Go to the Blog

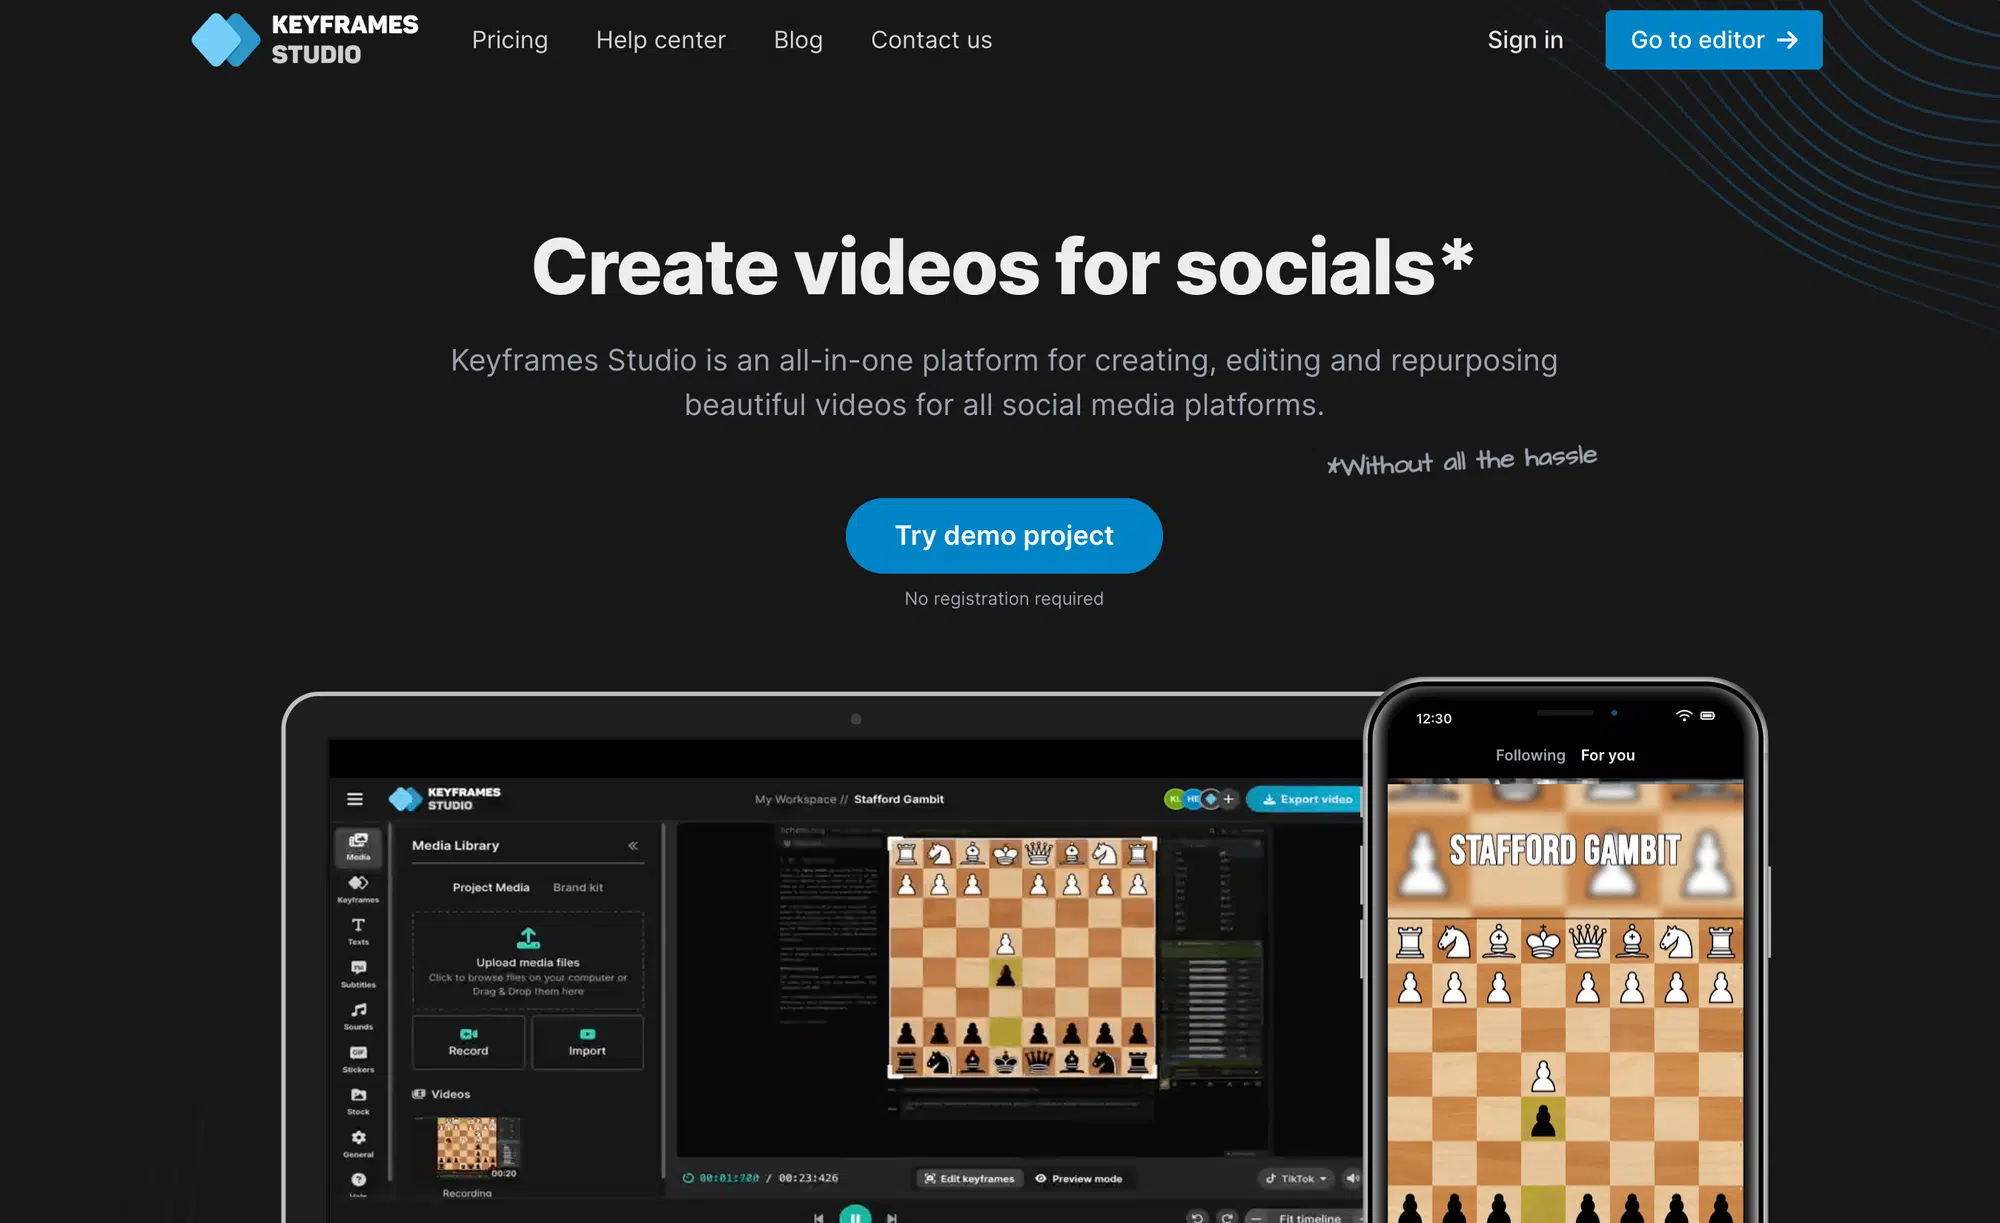(x=798, y=40)
